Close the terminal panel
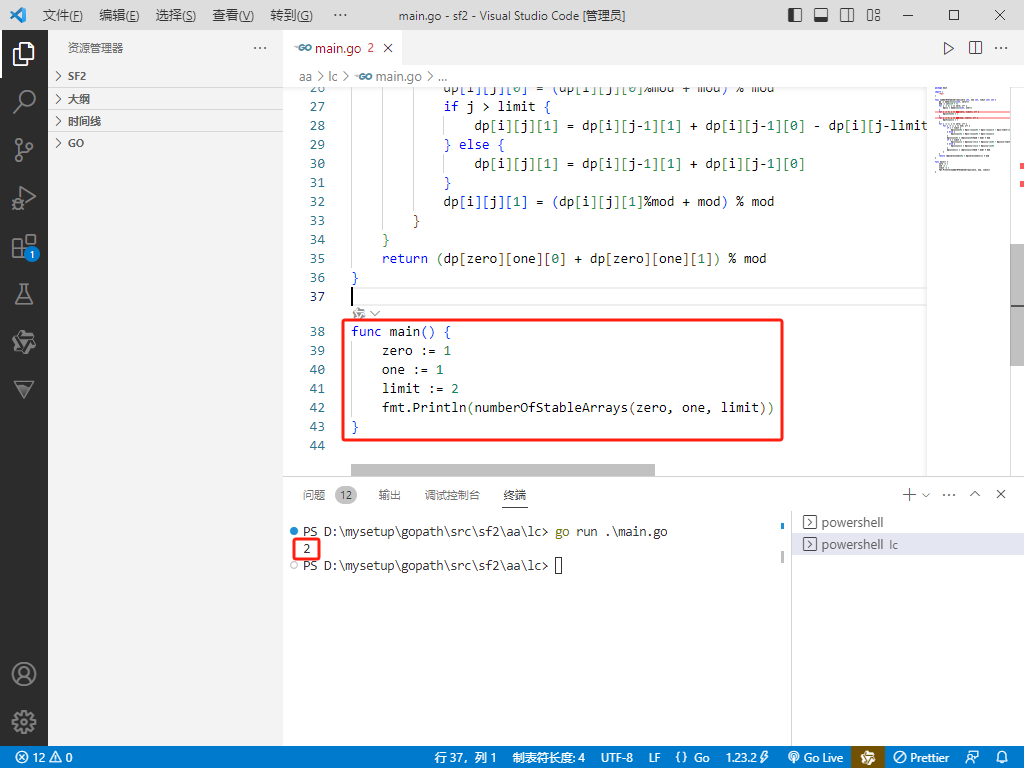The height and width of the screenshot is (768, 1024). [1000, 494]
